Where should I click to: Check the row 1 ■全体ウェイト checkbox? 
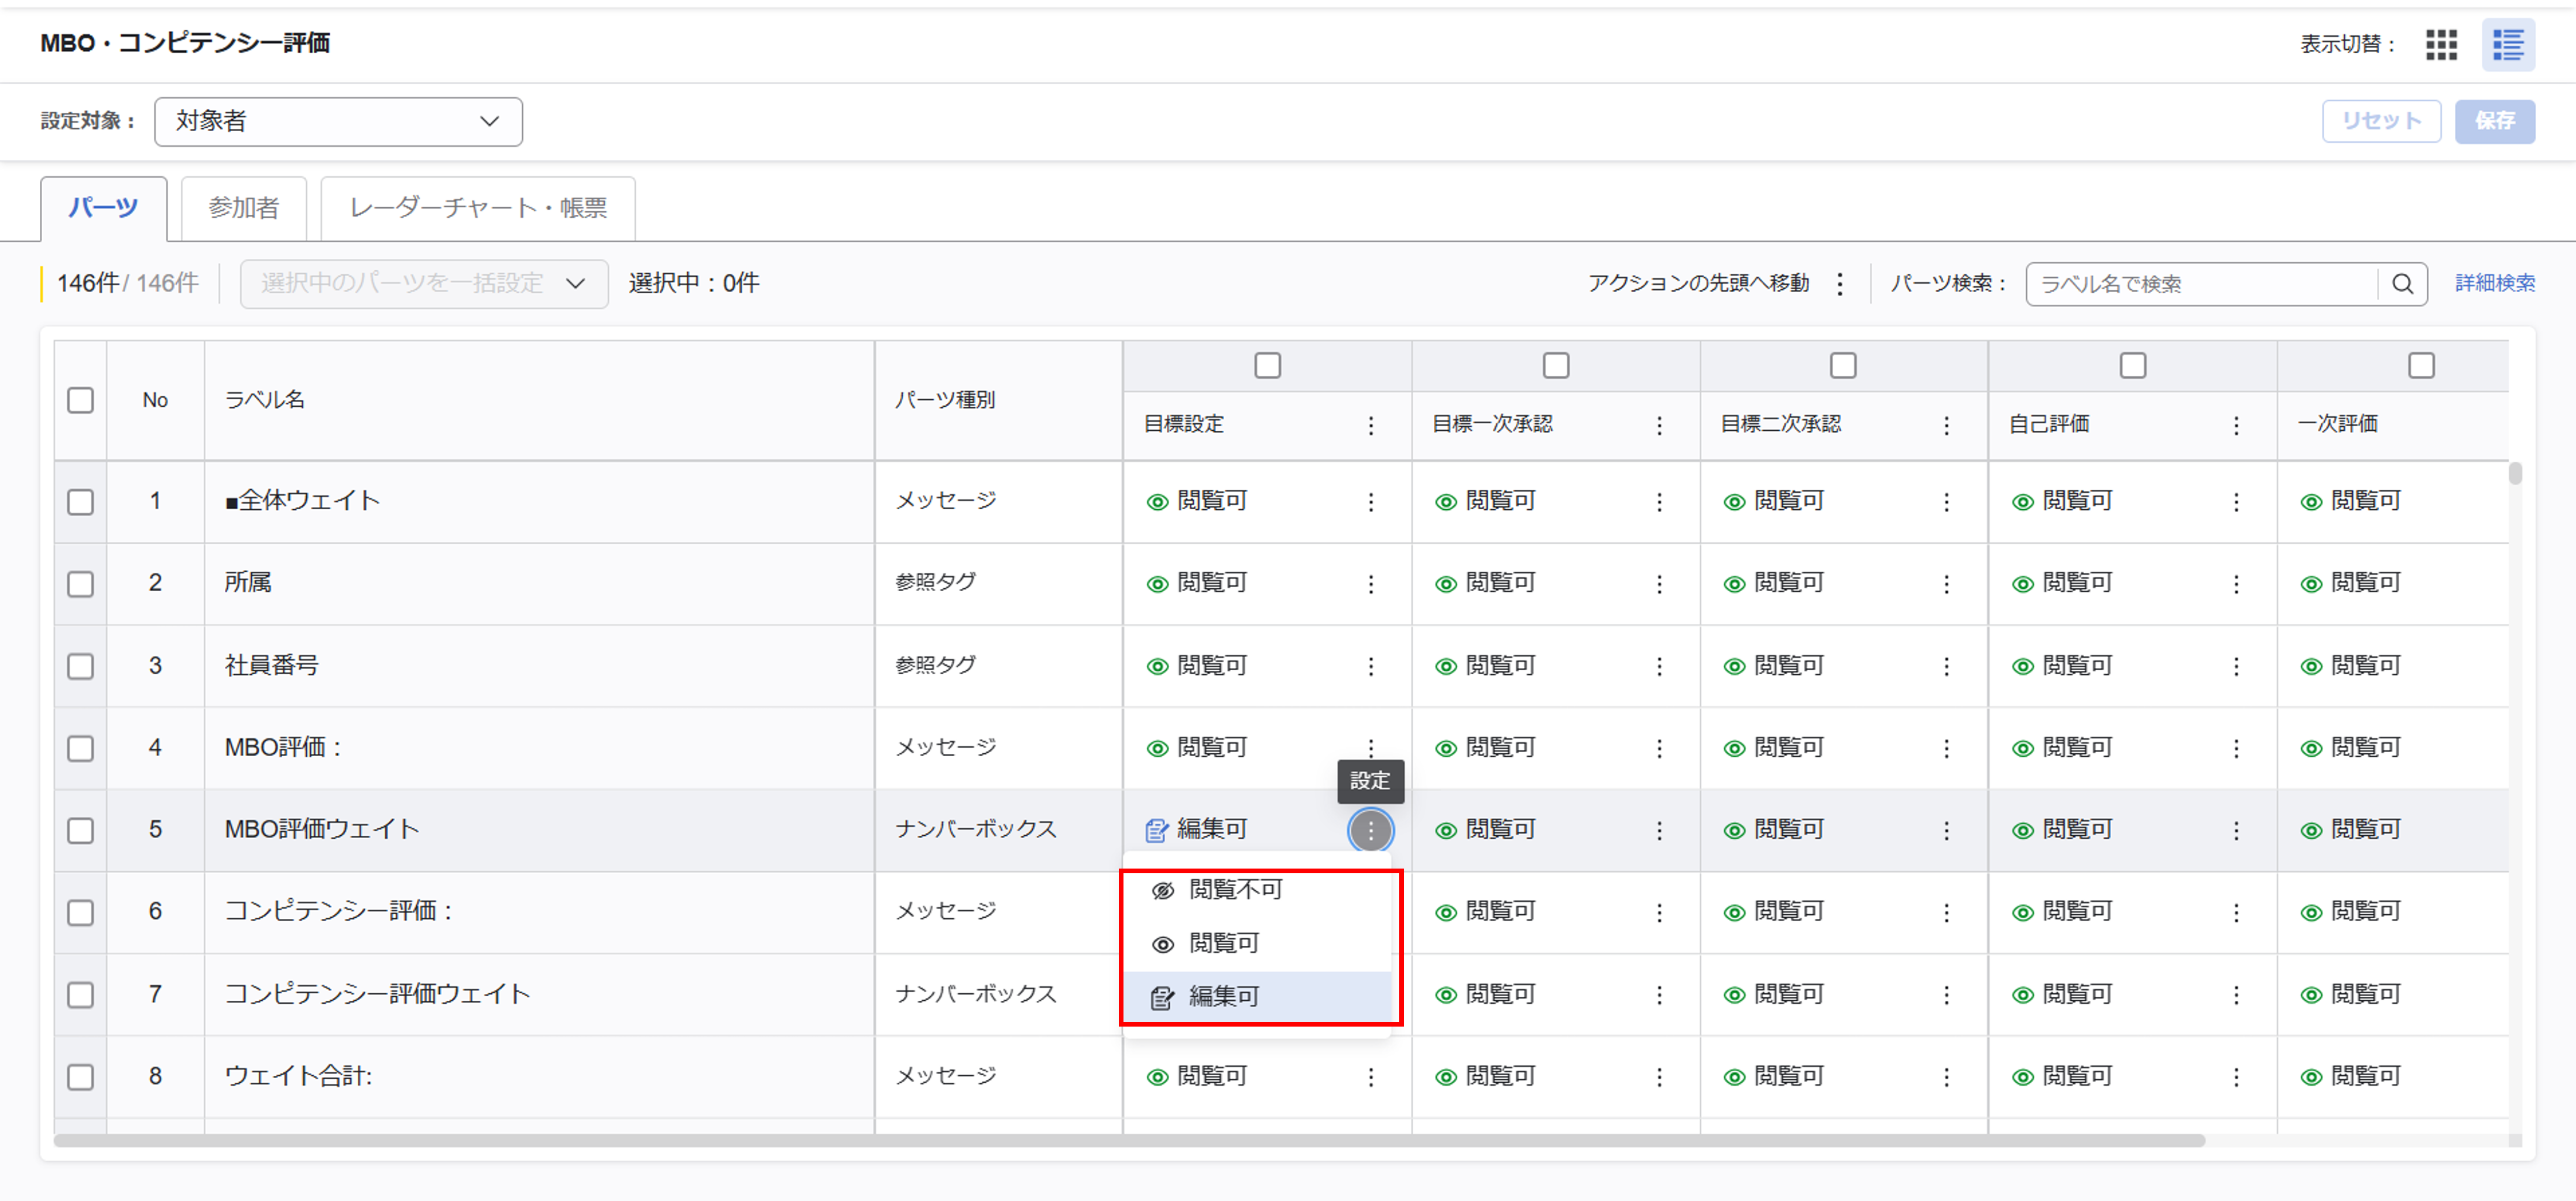point(80,501)
